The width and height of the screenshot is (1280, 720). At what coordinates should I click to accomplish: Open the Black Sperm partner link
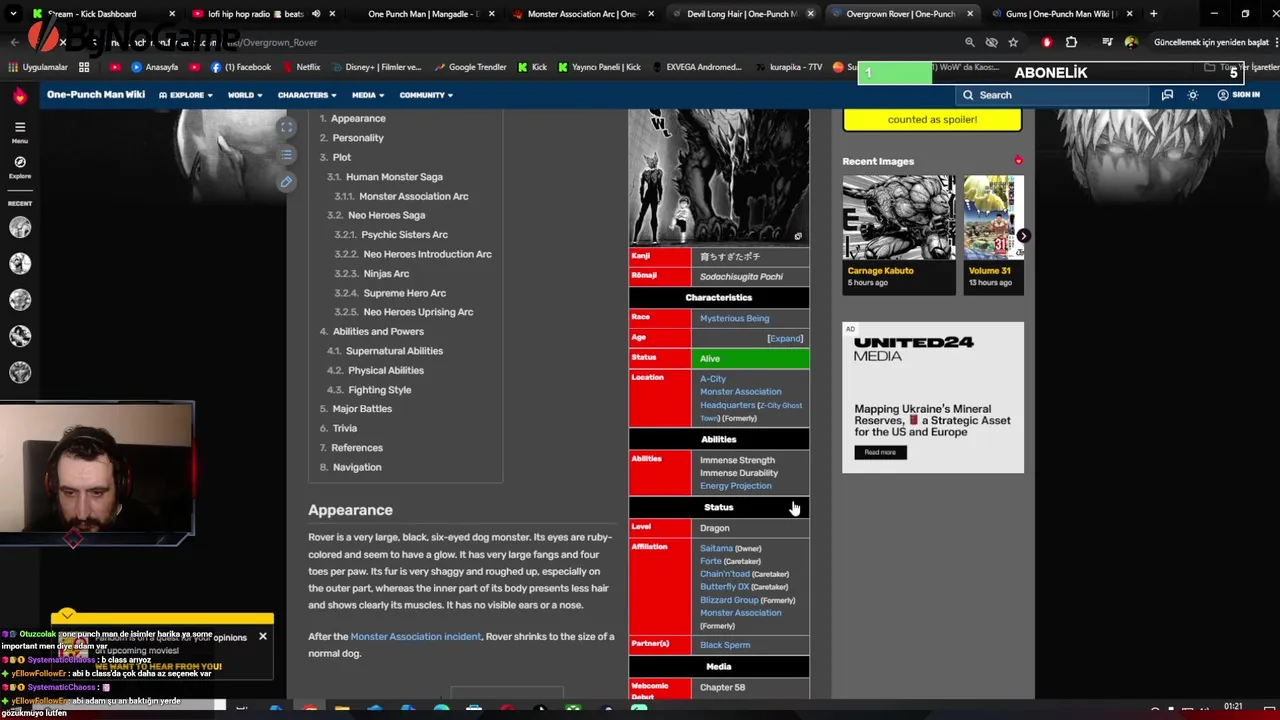coord(725,645)
